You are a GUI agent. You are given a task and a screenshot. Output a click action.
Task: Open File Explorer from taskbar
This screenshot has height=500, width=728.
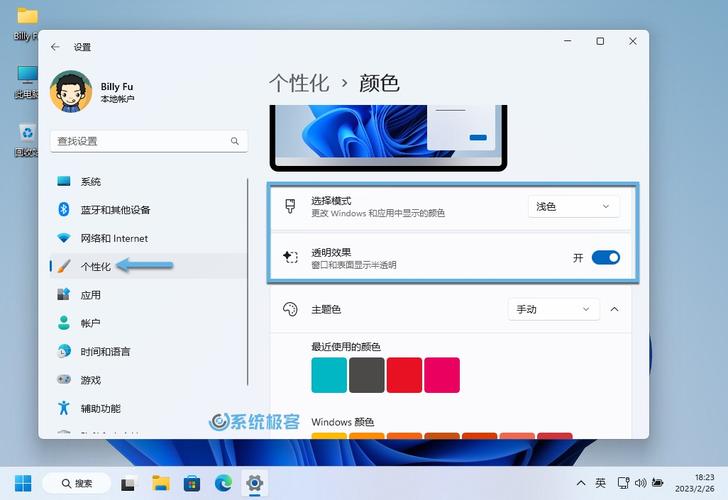coord(161,483)
